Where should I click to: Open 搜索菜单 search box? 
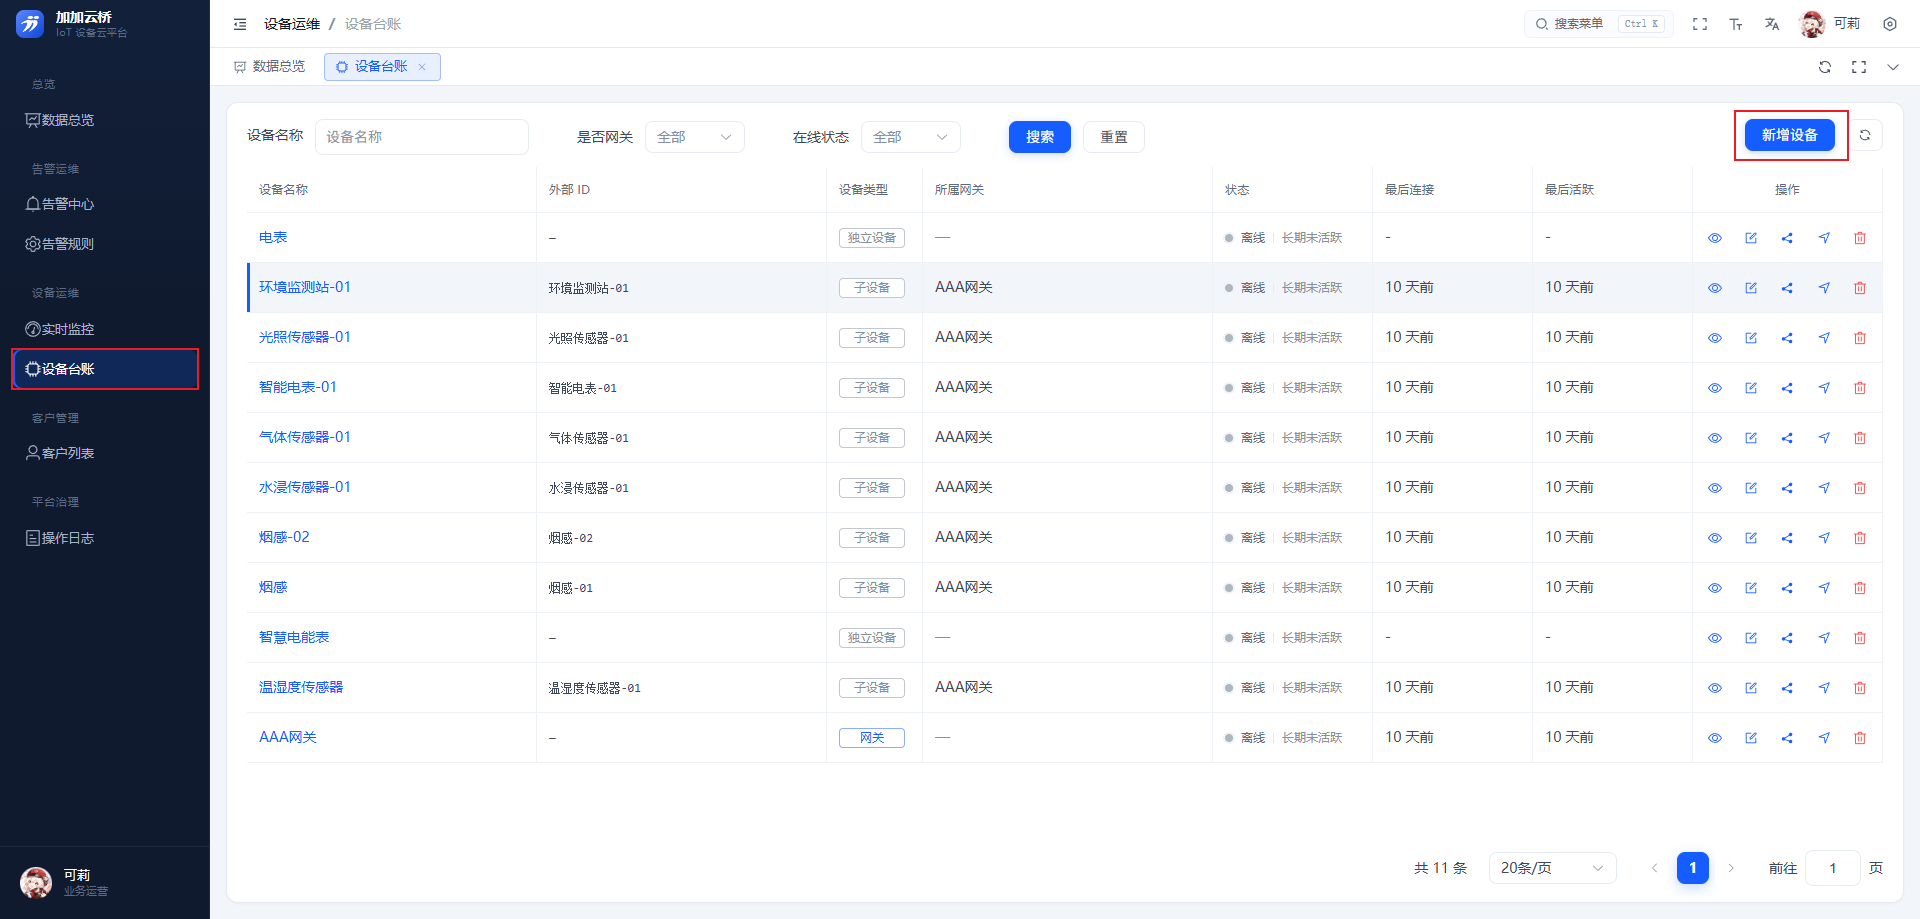pos(1598,24)
